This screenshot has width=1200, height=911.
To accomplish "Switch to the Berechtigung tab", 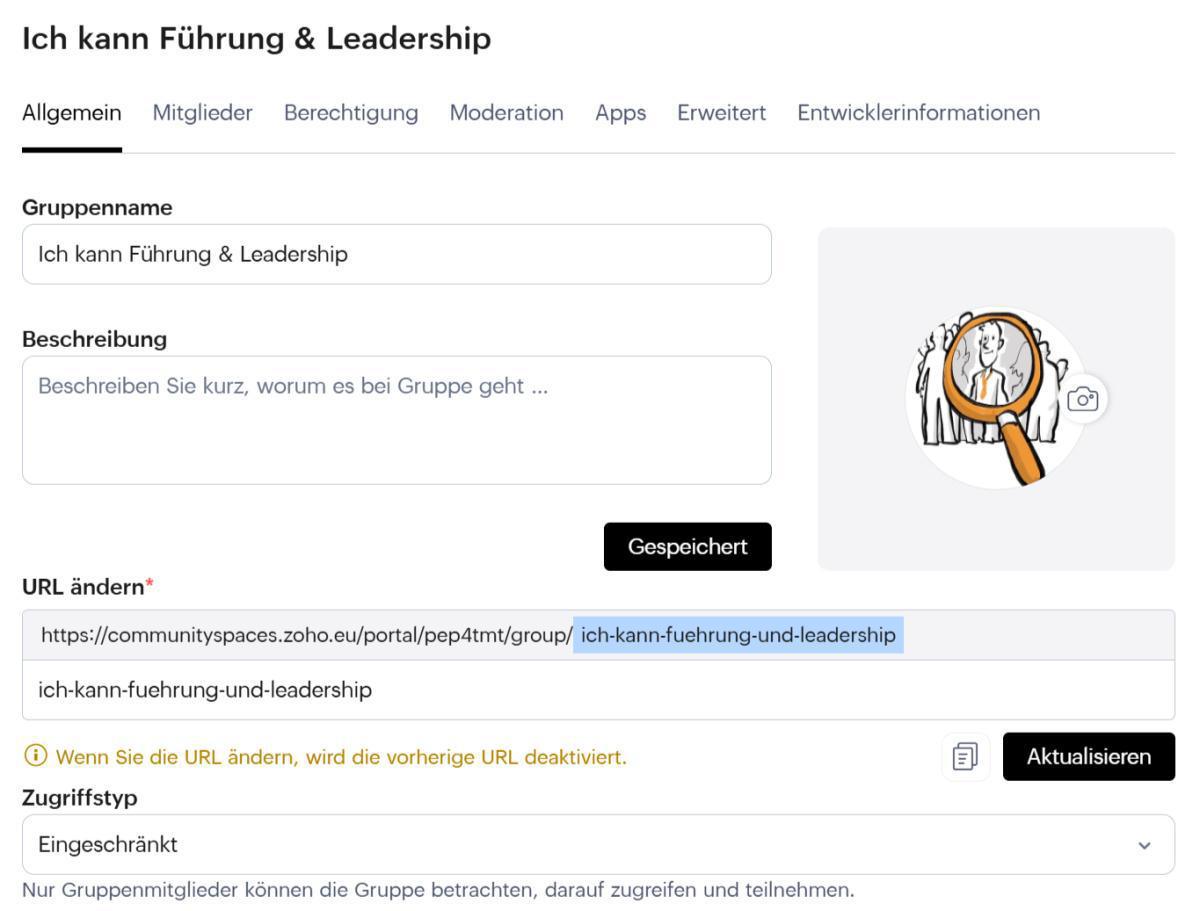I will coord(351,113).
